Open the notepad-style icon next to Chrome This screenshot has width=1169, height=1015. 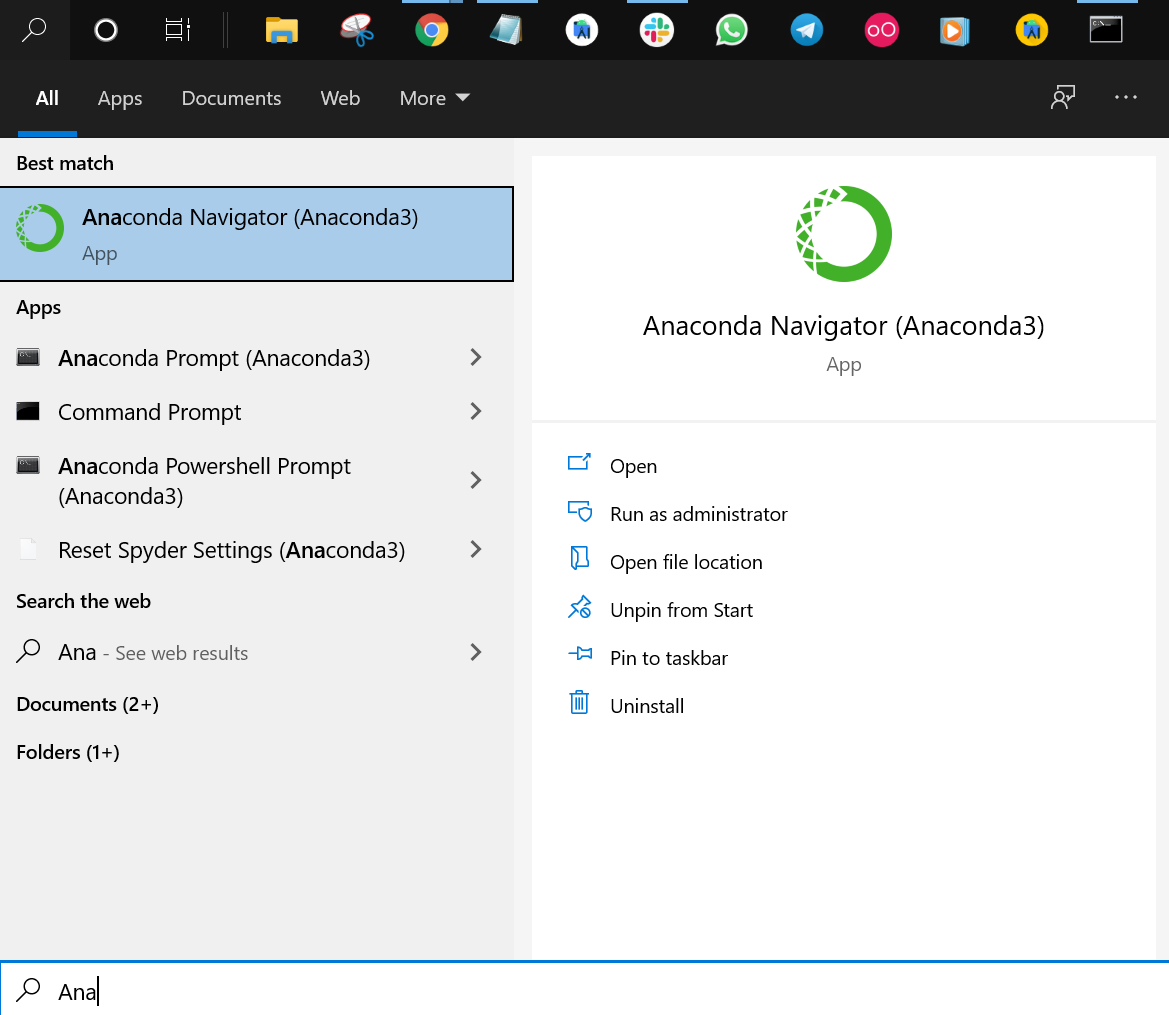pyautogui.click(x=506, y=31)
